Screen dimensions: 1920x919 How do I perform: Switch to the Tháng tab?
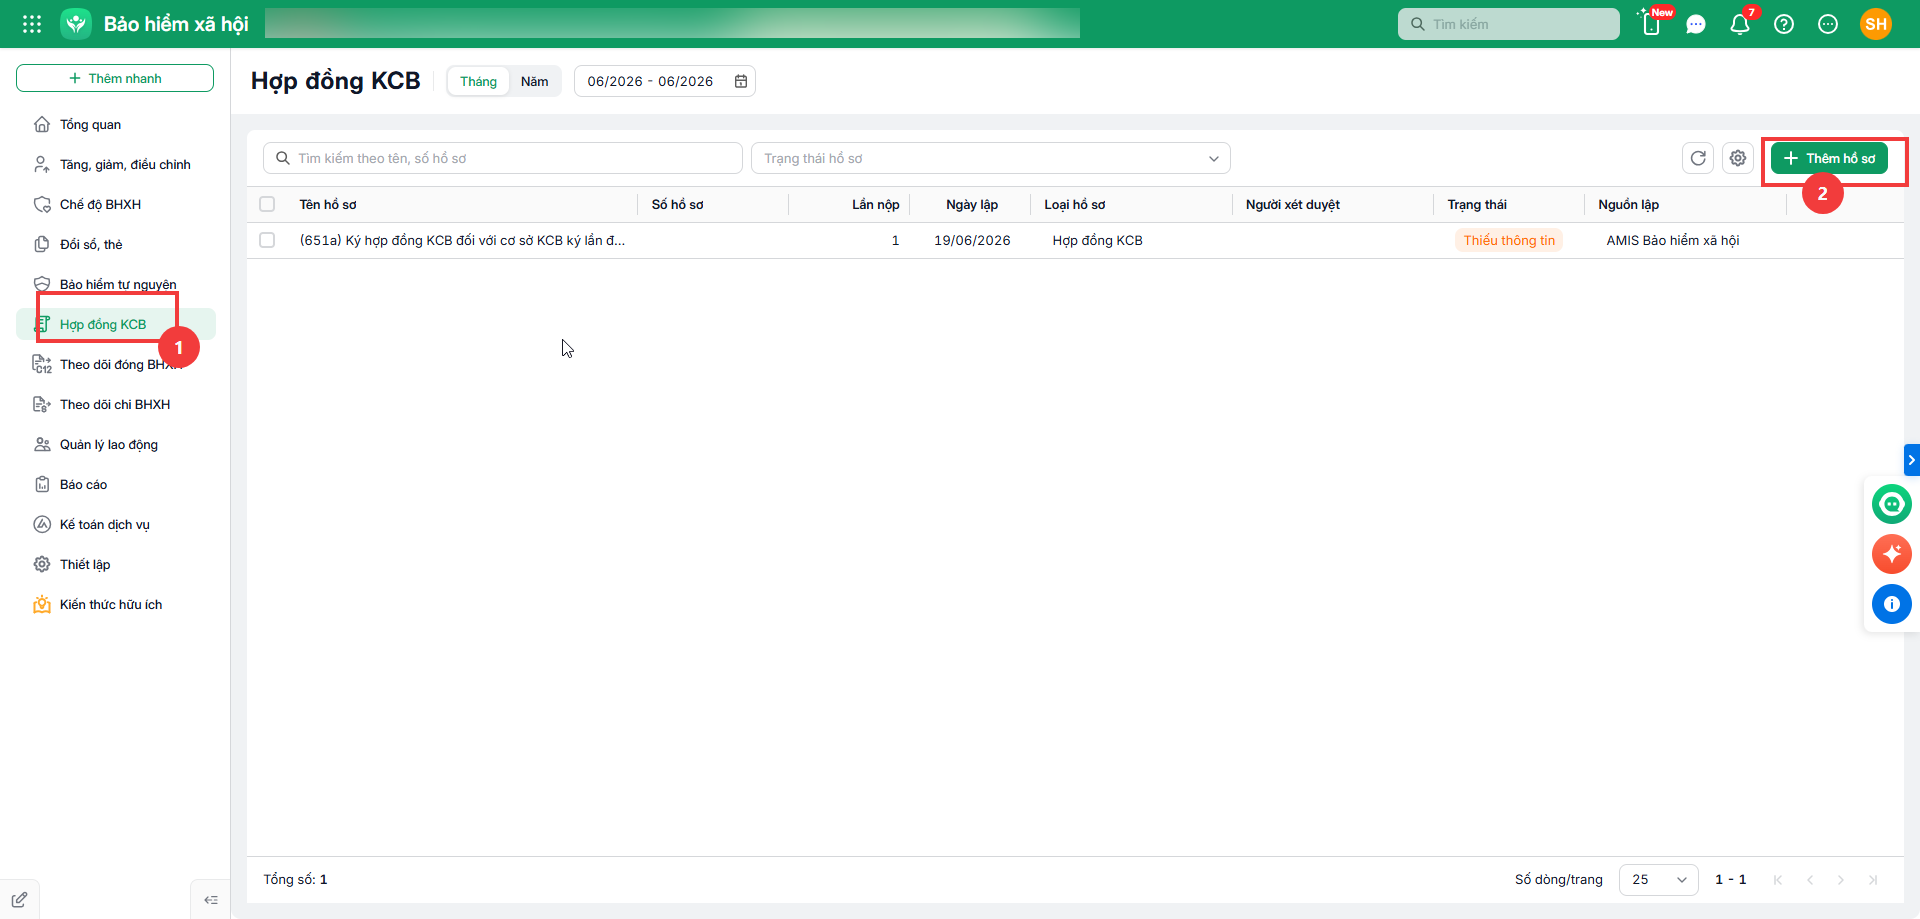(x=478, y=81)
